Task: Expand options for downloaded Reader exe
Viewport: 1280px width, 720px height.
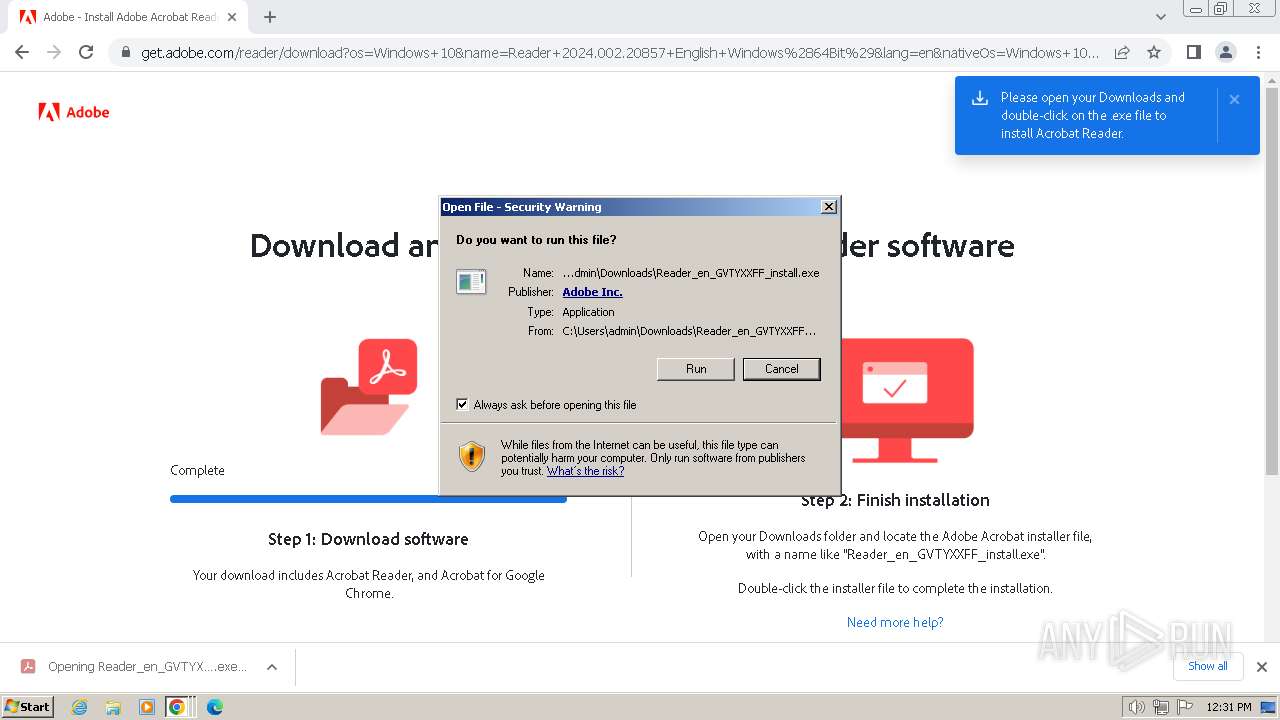Action: point(271,667)
